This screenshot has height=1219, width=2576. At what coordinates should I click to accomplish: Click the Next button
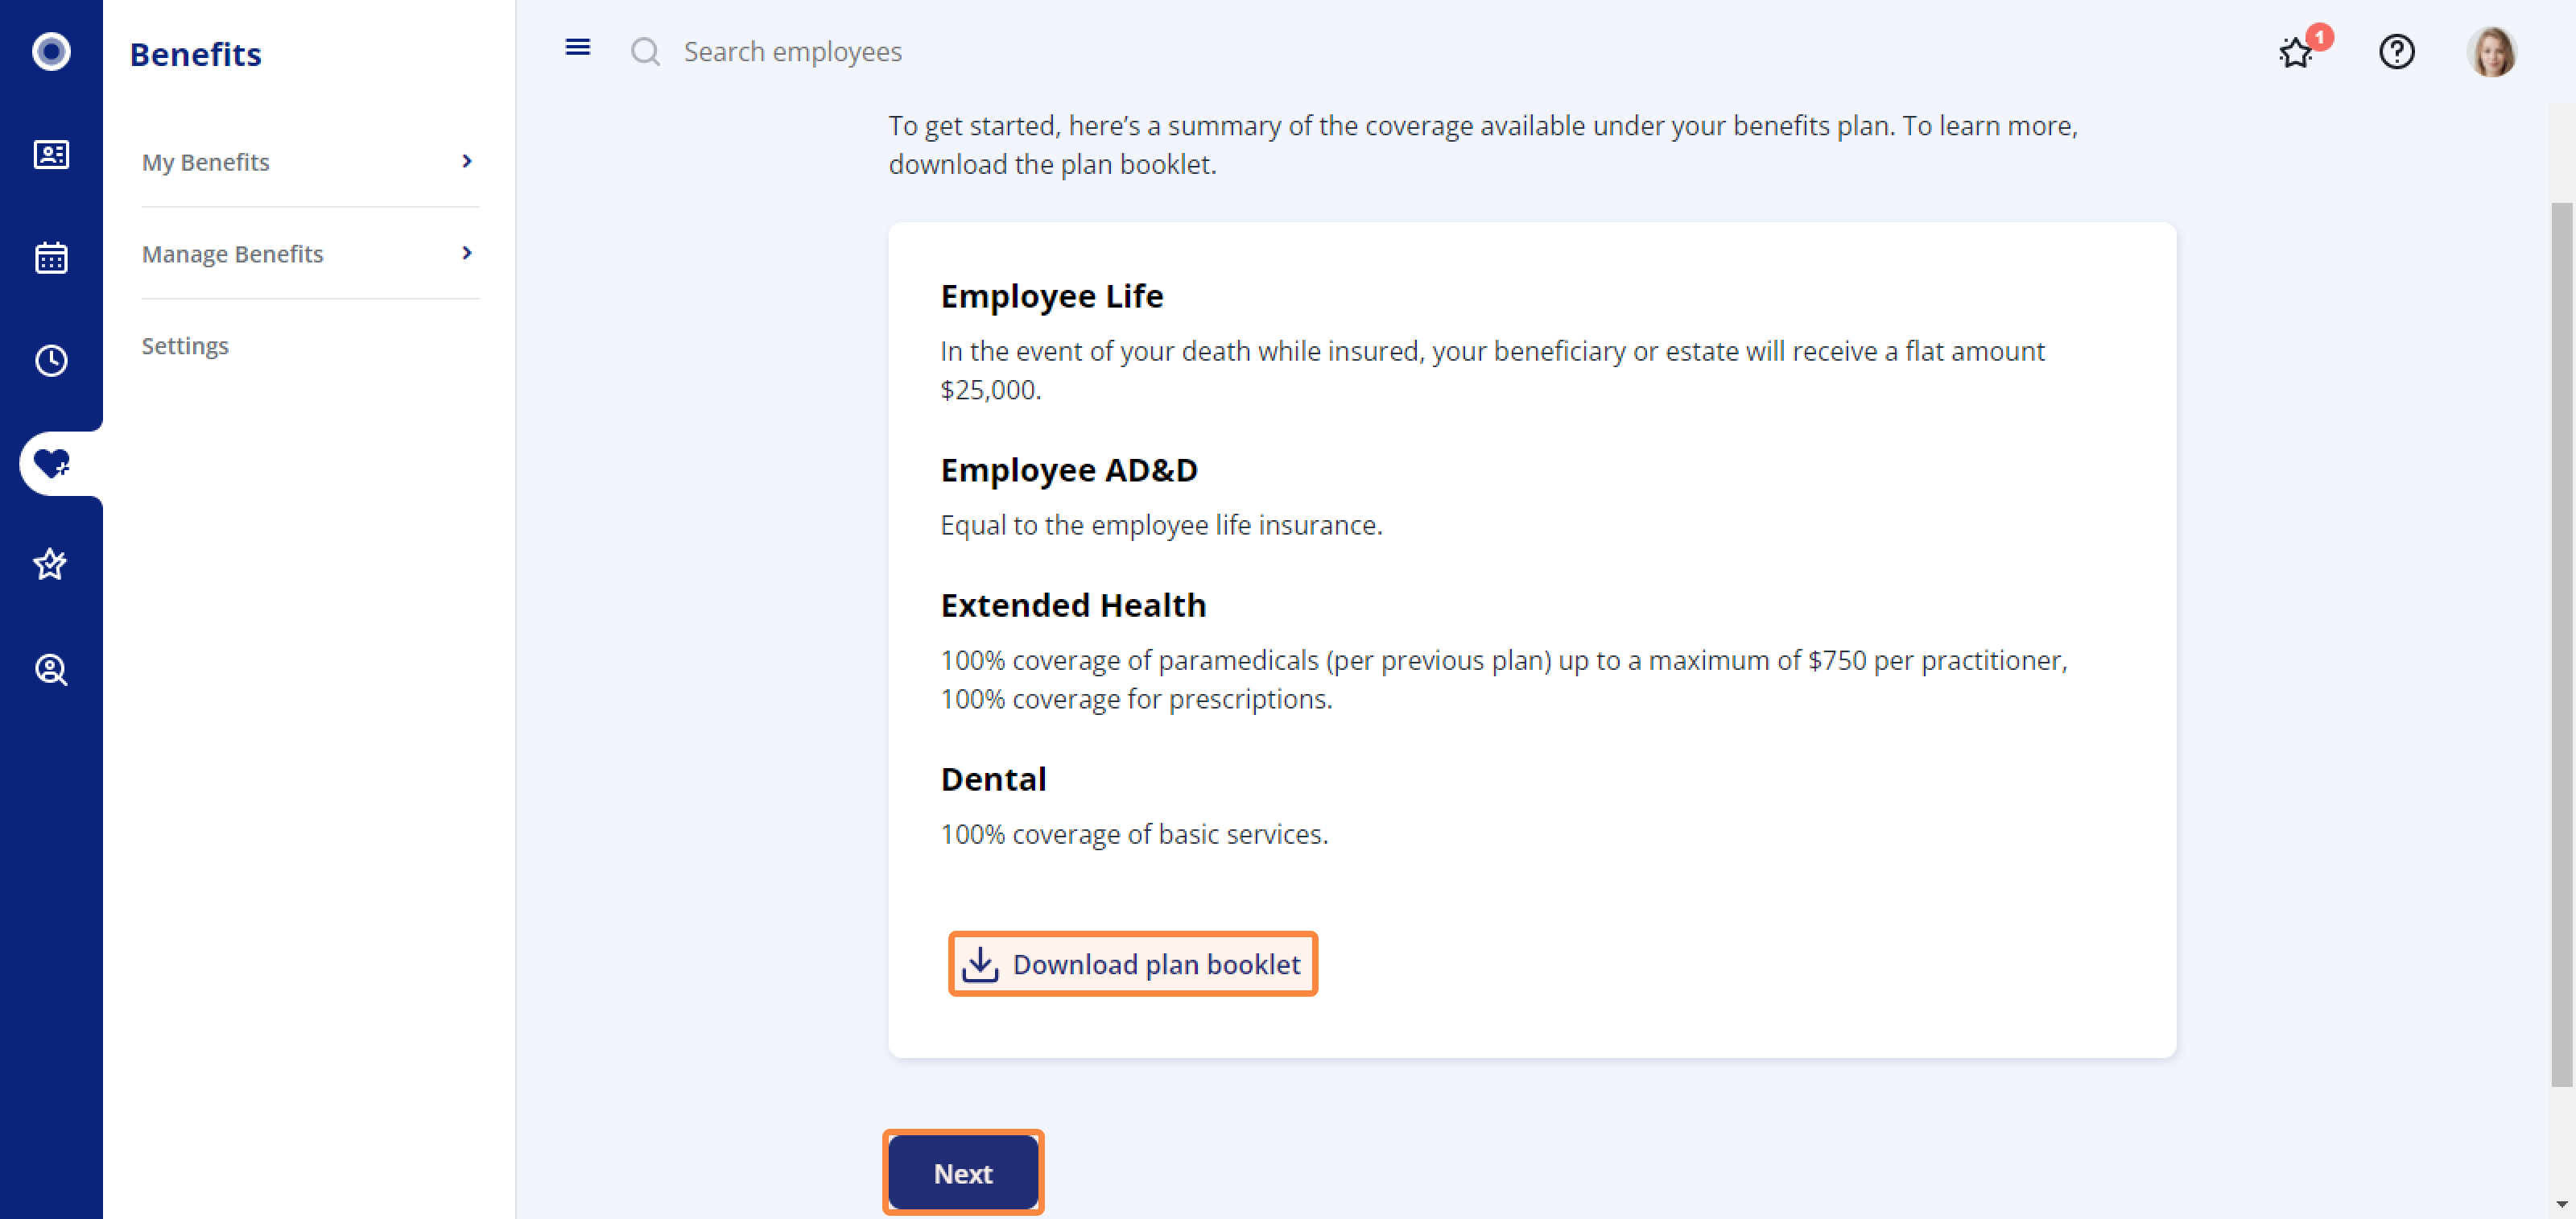click(x=963, y=1173)
